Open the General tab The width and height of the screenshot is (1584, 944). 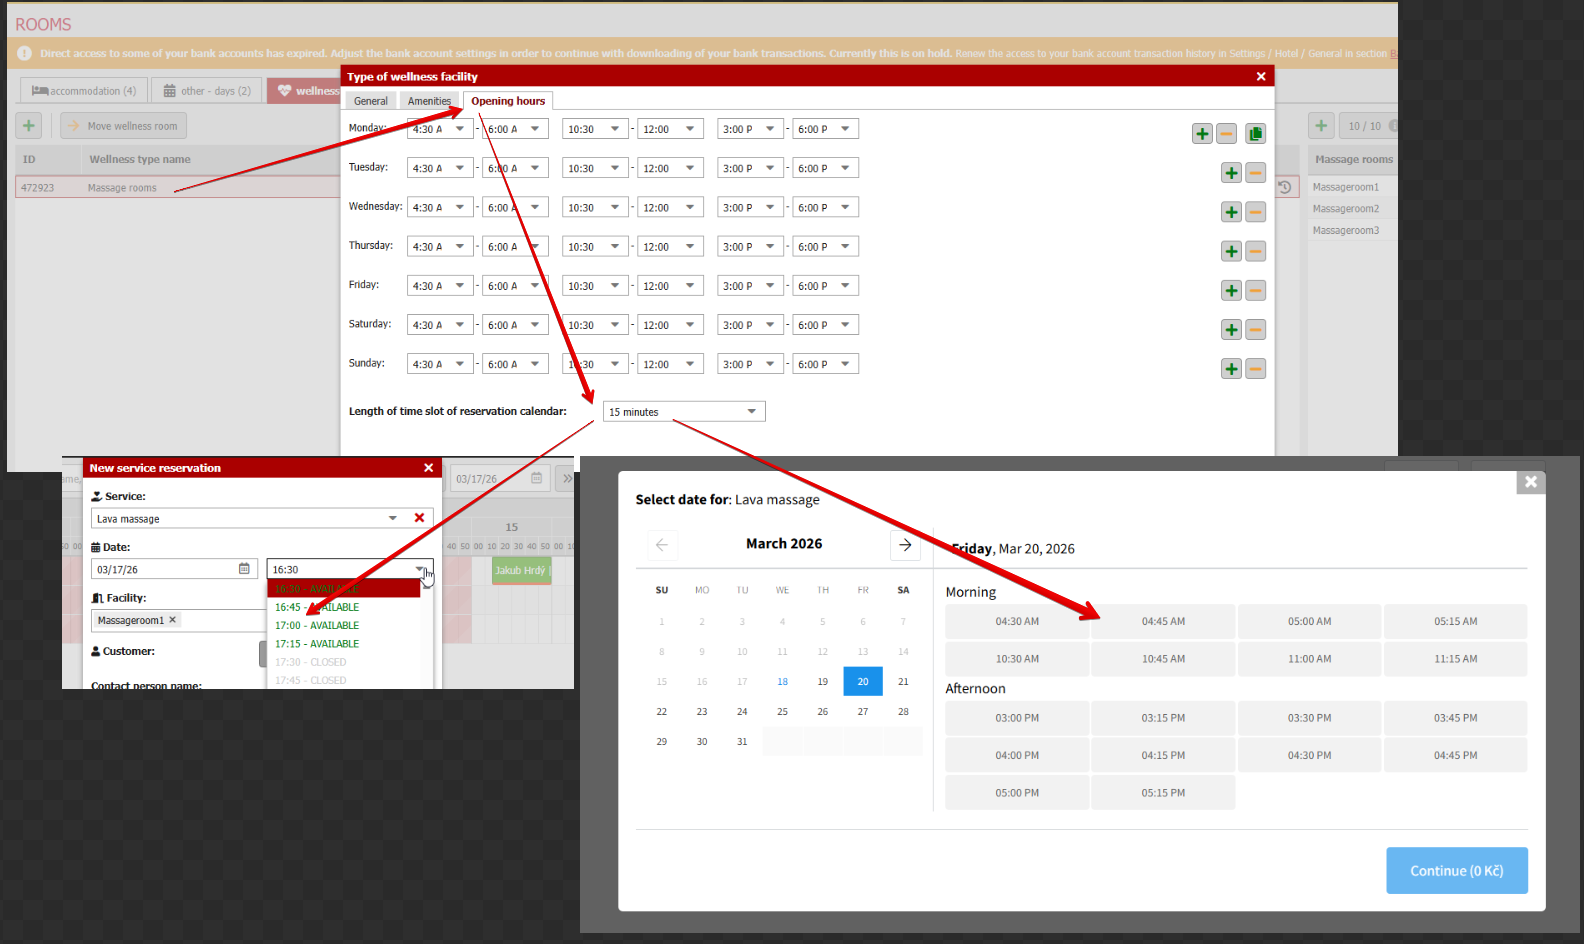tap(370, 101)
